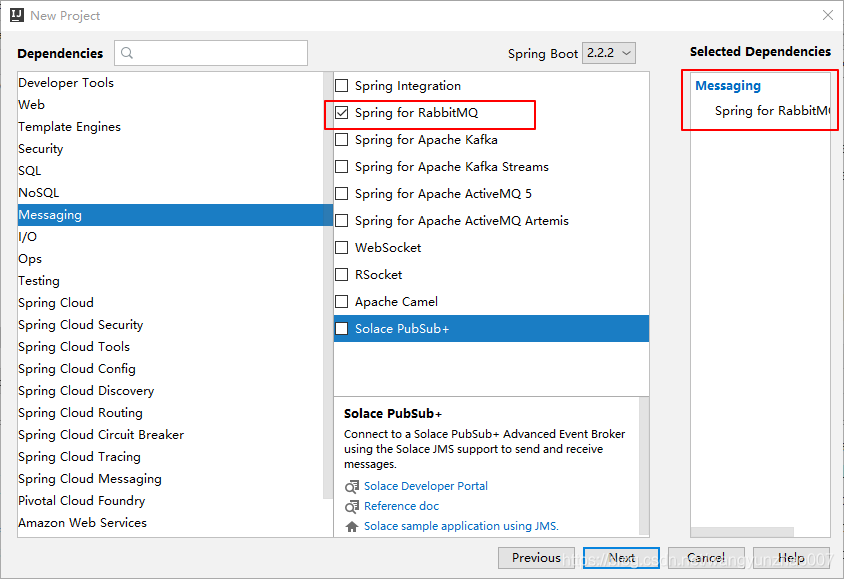
Task: Select Pivotal Cloud Foundry category
Action: pyautogui.click(x=170, y=501)
